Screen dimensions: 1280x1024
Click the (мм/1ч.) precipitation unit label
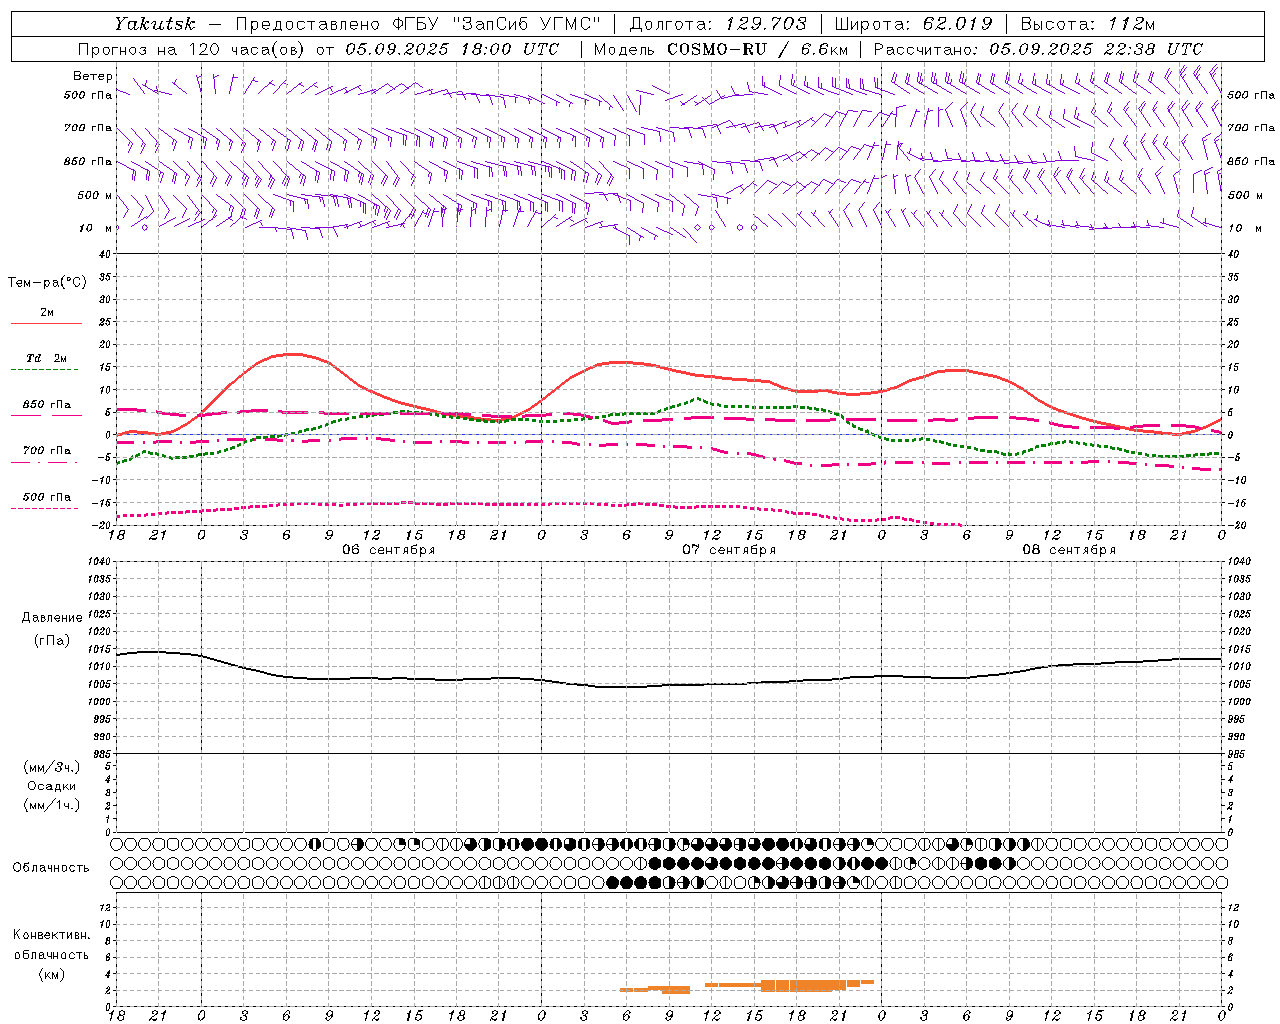[52, 805]
